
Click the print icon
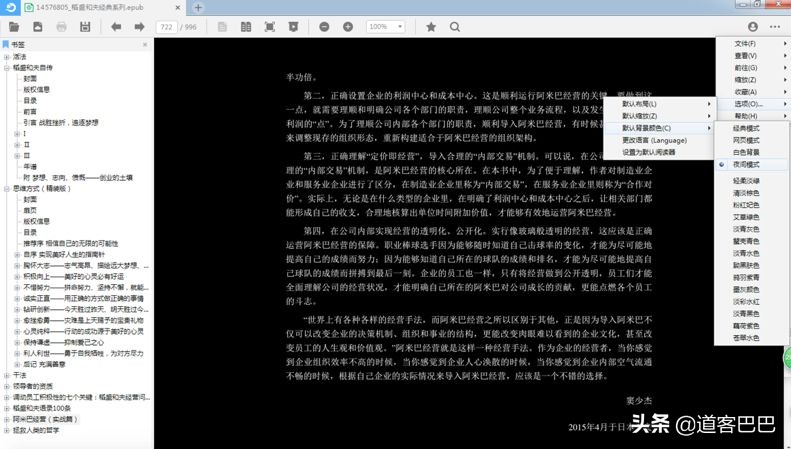[x=62, y=27]
